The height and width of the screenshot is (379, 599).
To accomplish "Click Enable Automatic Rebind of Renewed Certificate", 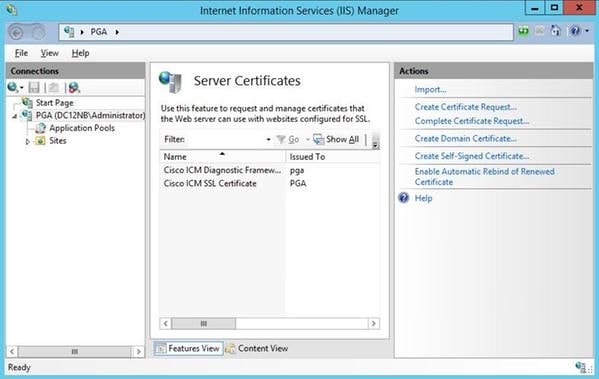I will (x=484, y=177).
